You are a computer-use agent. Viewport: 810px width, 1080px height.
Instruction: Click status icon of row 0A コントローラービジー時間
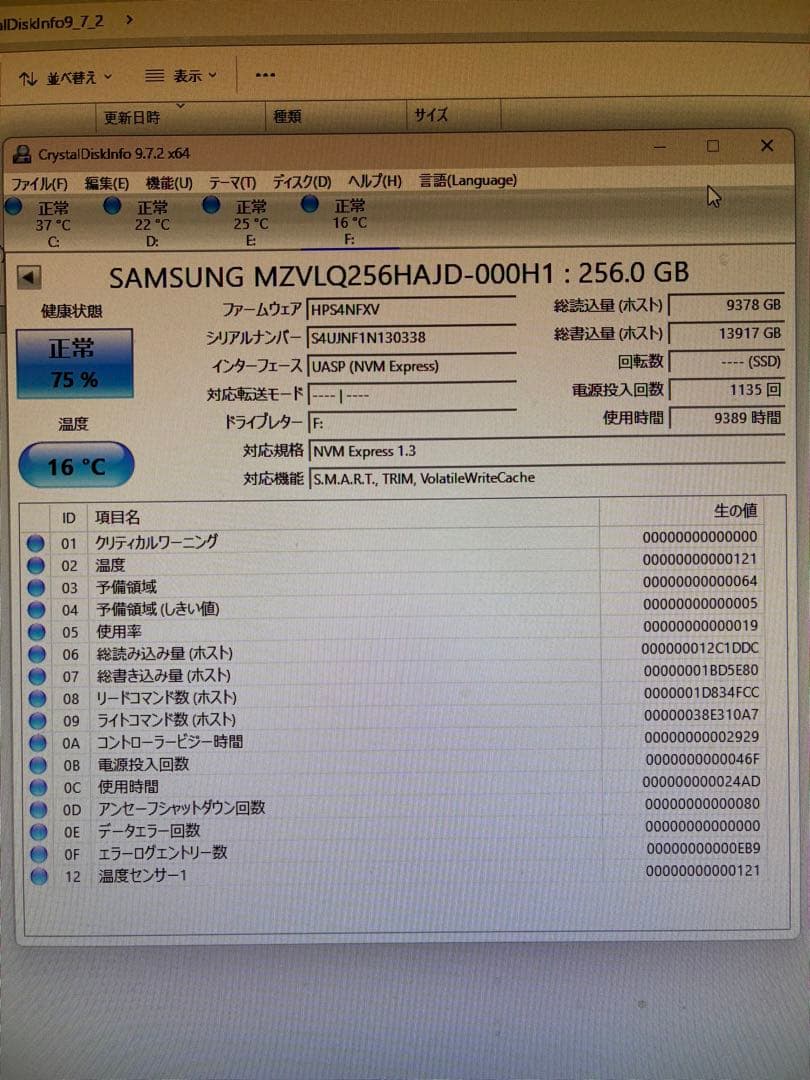tap(38, 742)
